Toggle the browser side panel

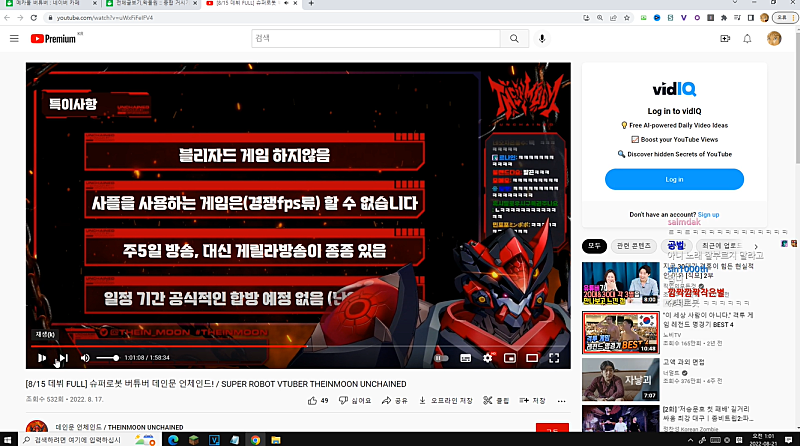(x=751, y=17)
